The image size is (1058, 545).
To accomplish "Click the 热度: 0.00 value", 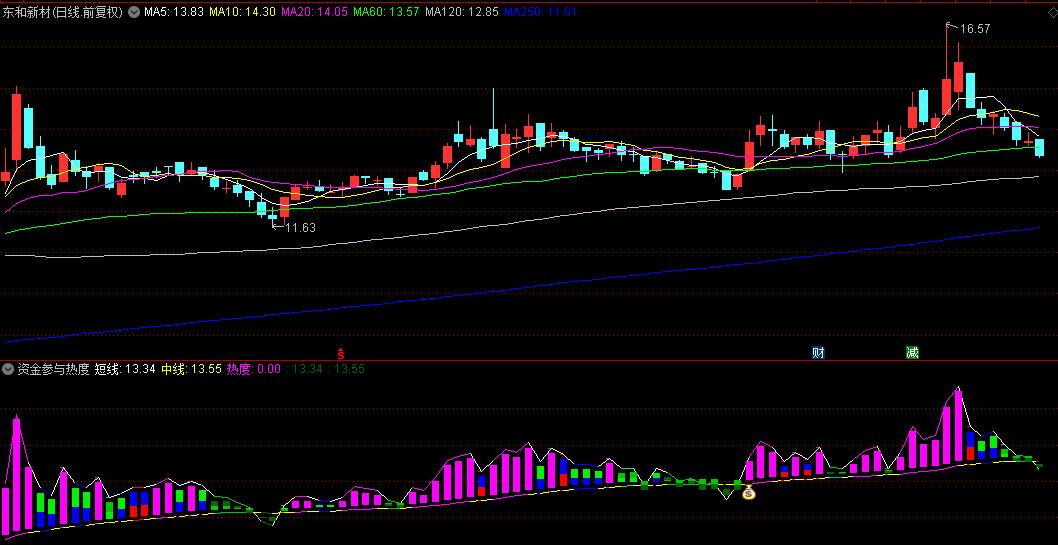I will click(254, 369).
